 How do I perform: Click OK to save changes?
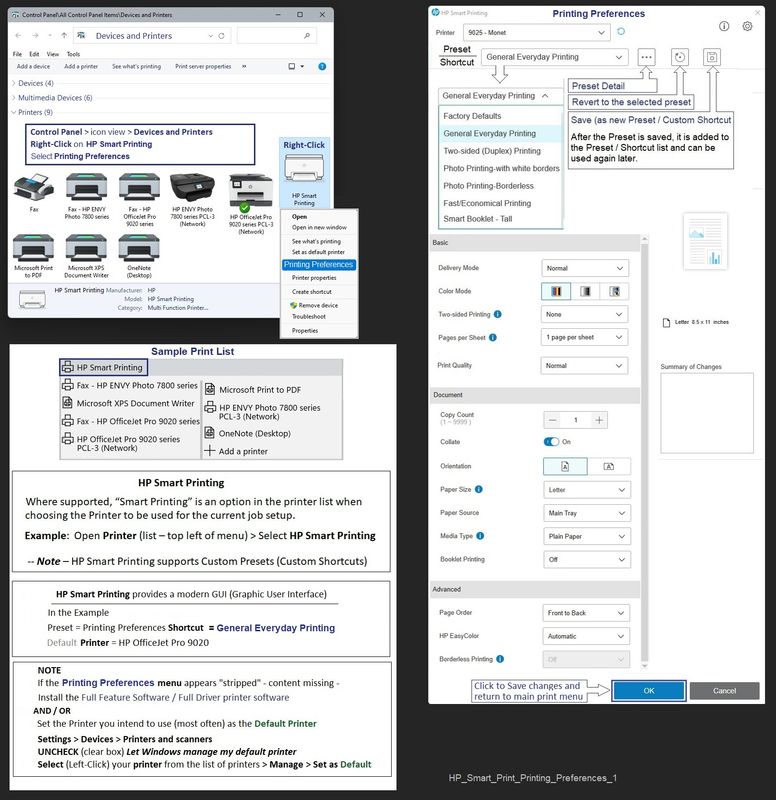(648, 691)
